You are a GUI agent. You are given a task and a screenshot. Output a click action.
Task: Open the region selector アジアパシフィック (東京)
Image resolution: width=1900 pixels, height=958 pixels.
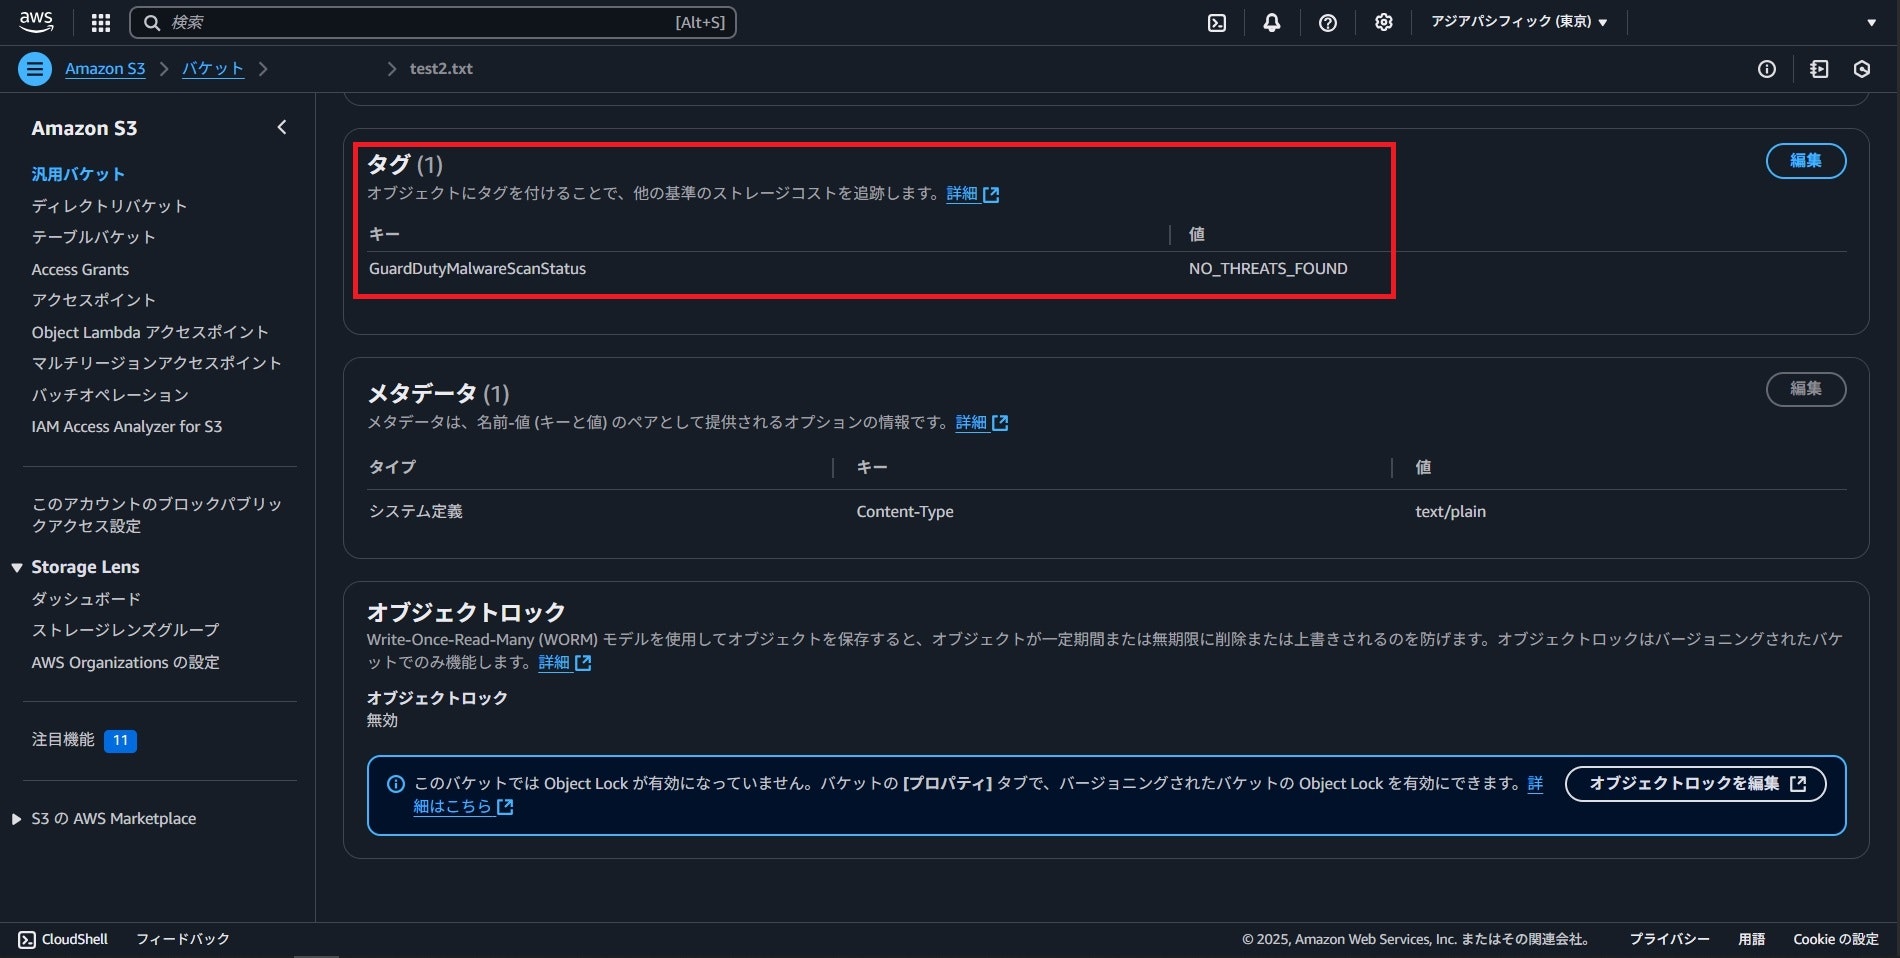click(1518, 22)
